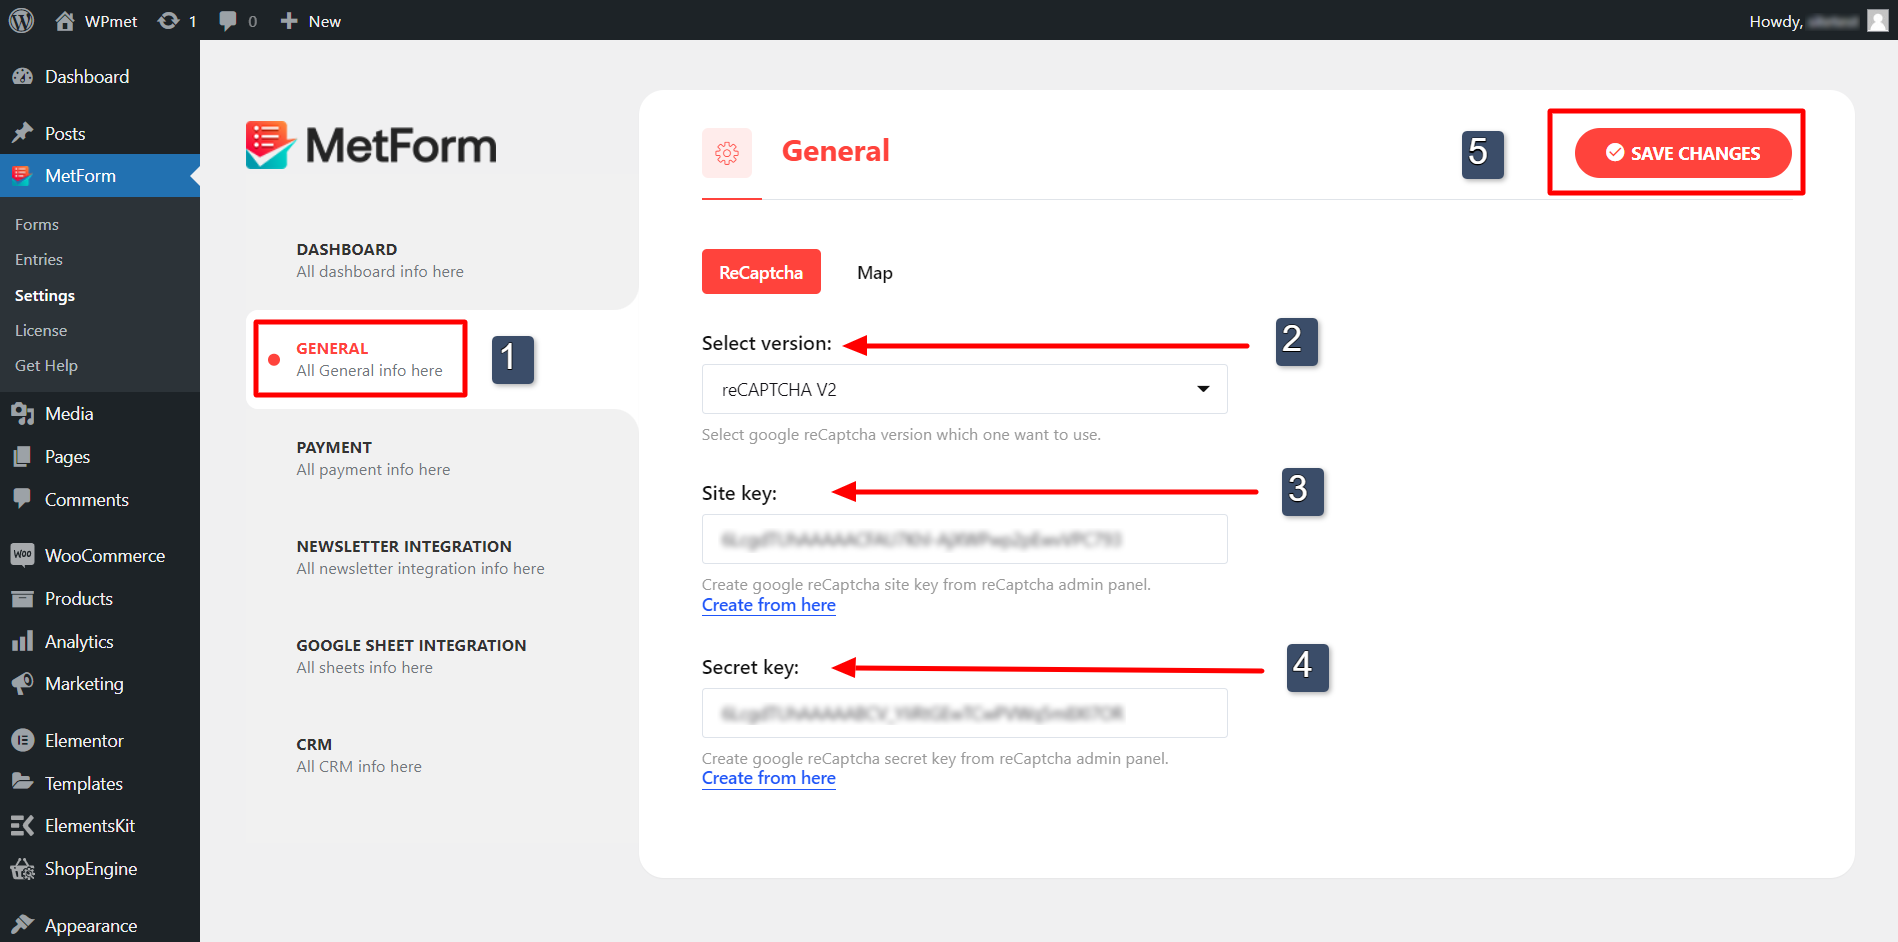Viewport: 1898px width, 942px height.
Task: Click the Comments icon in sidebar
Action: pos(22,499)
